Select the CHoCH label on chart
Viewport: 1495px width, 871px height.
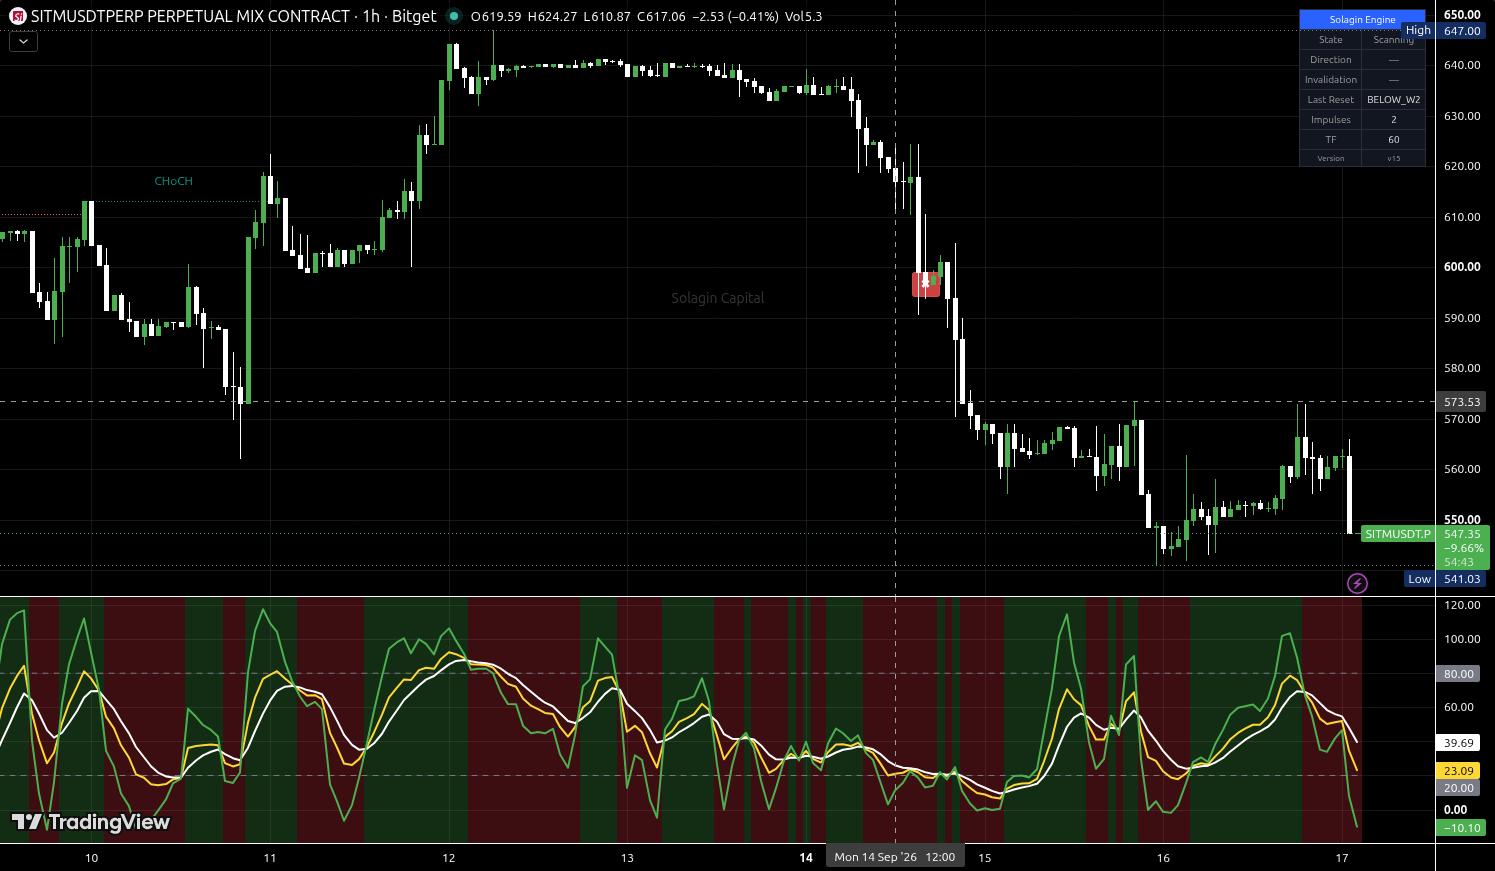[173, 181]
